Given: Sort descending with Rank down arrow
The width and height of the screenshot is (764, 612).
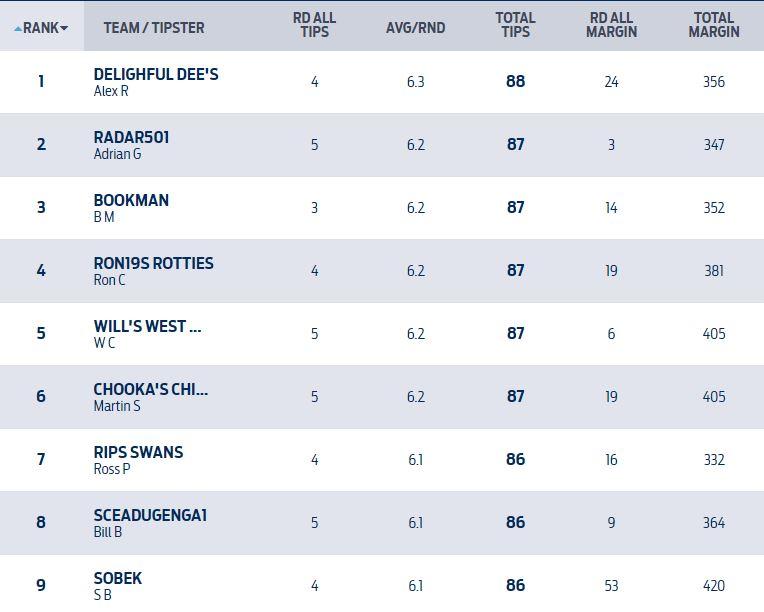Looking at the screenshot, I should [x=65, y=28].
